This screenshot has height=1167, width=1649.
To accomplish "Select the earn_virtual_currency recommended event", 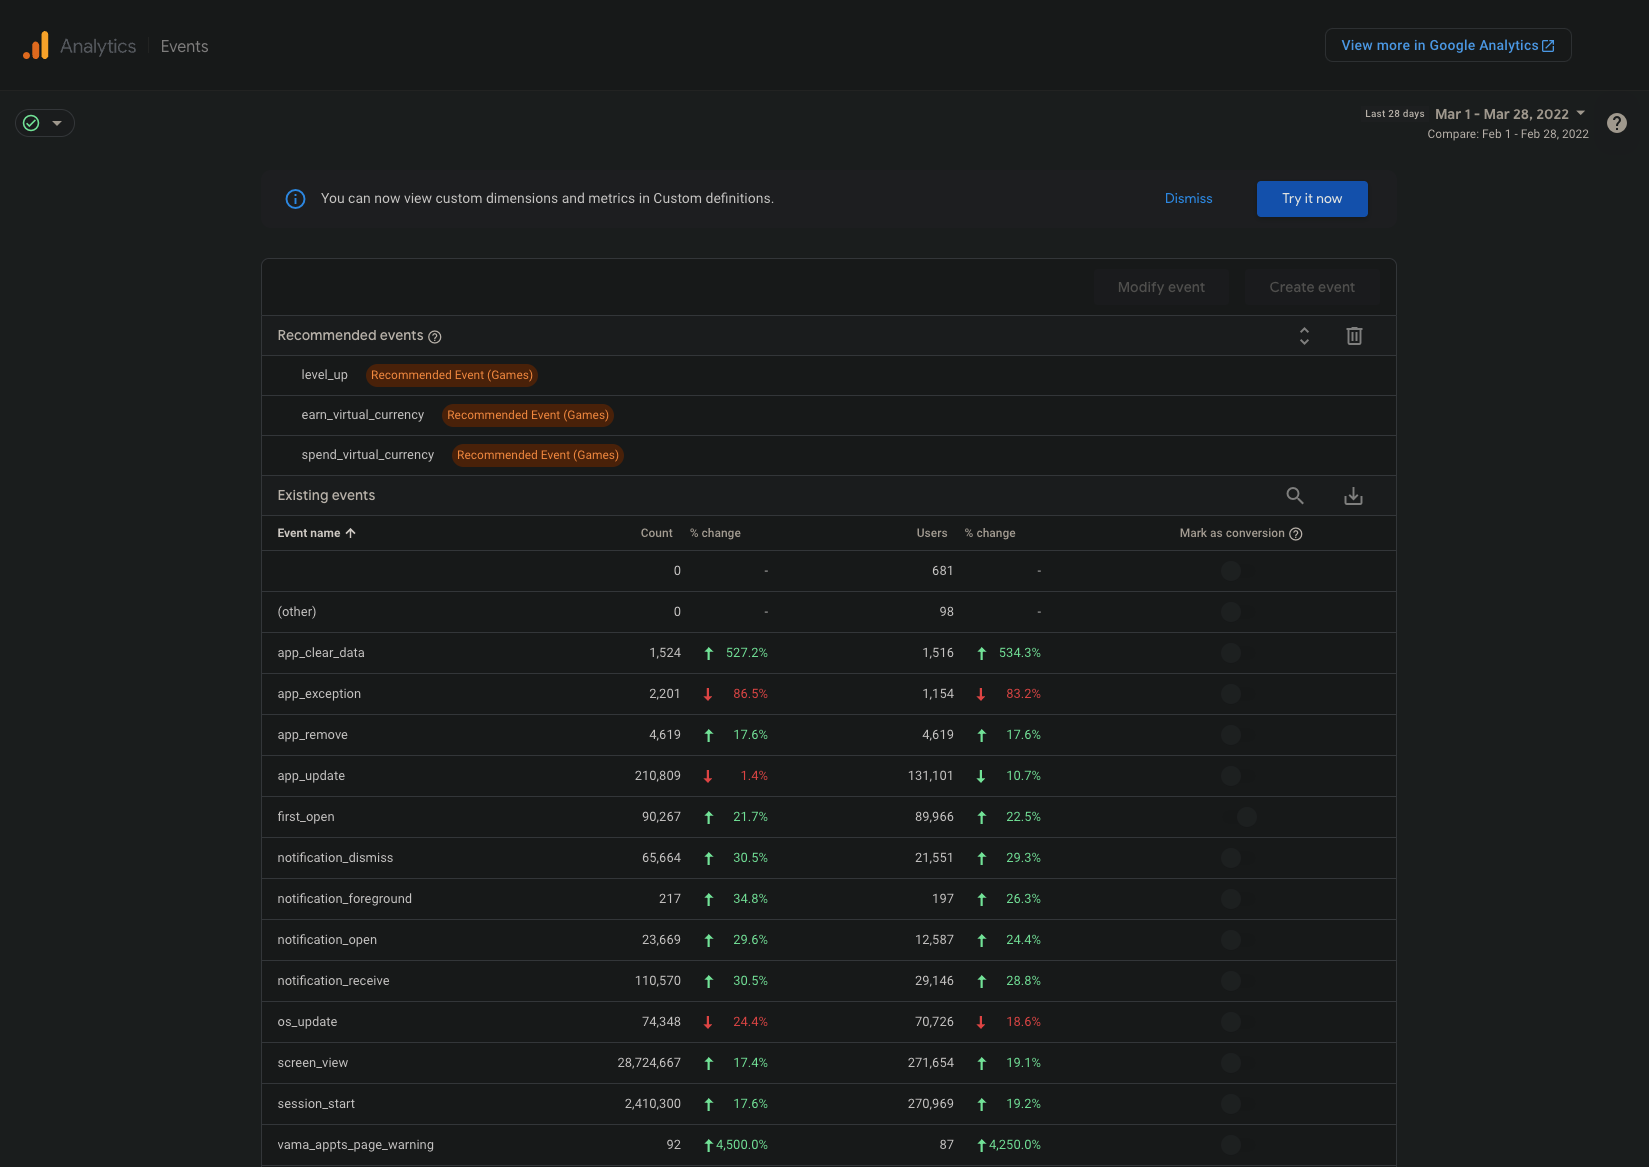I will click(362, 415).
